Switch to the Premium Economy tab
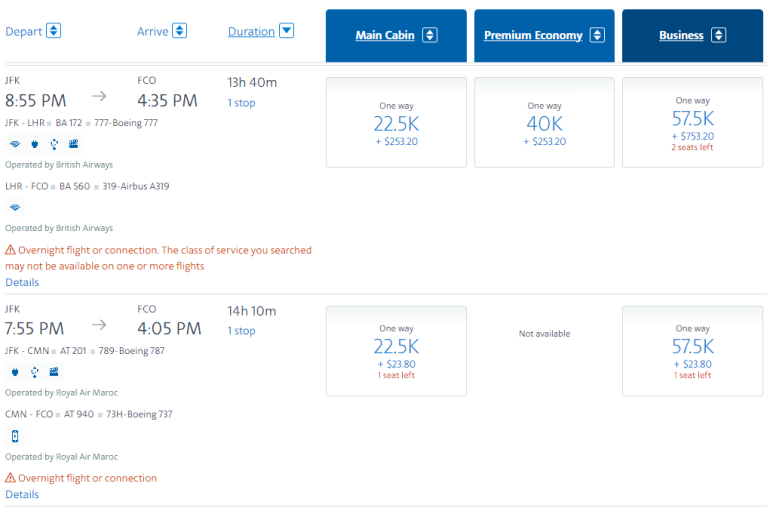The height and width of the screenshot is (514, 770). click(544, 36)
